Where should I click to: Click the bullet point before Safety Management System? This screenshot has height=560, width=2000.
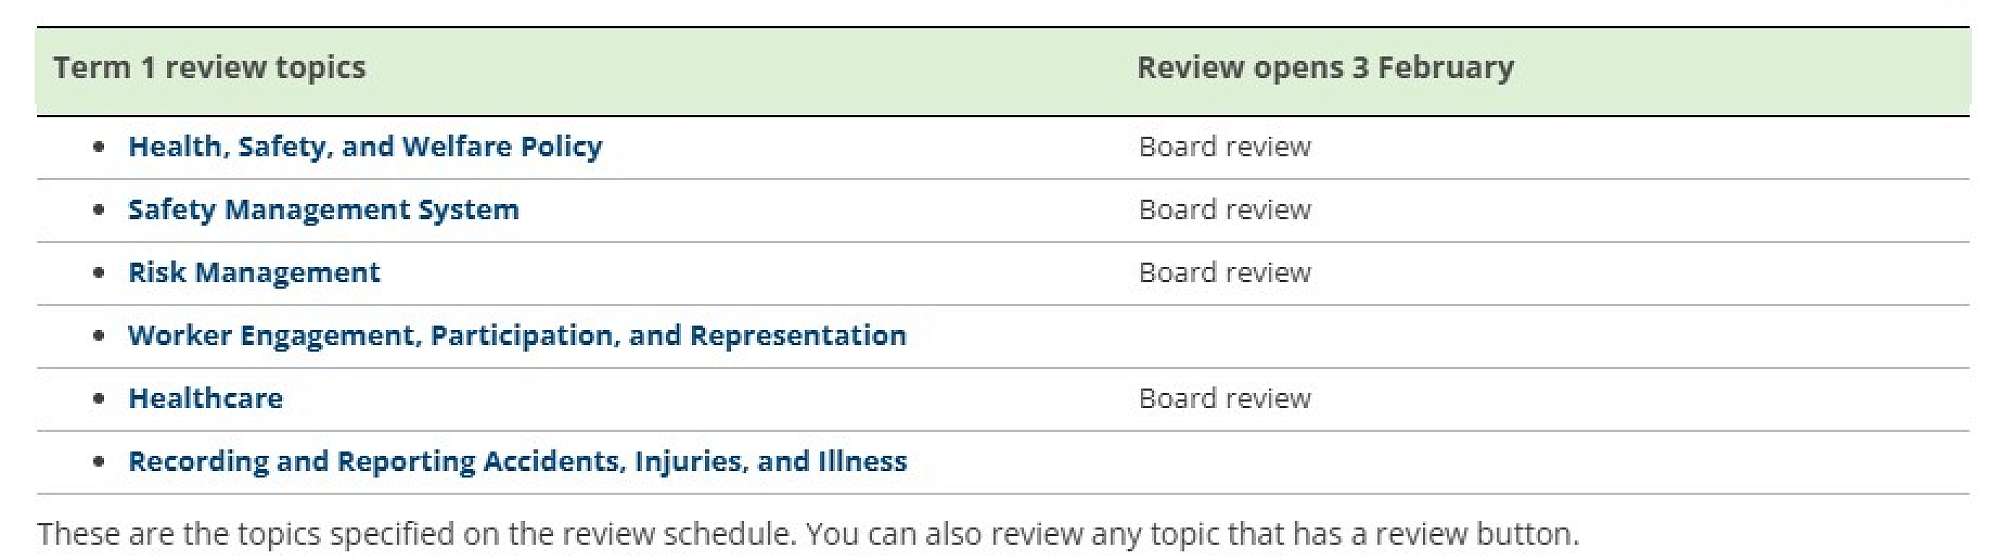click(x=98, y=210)
